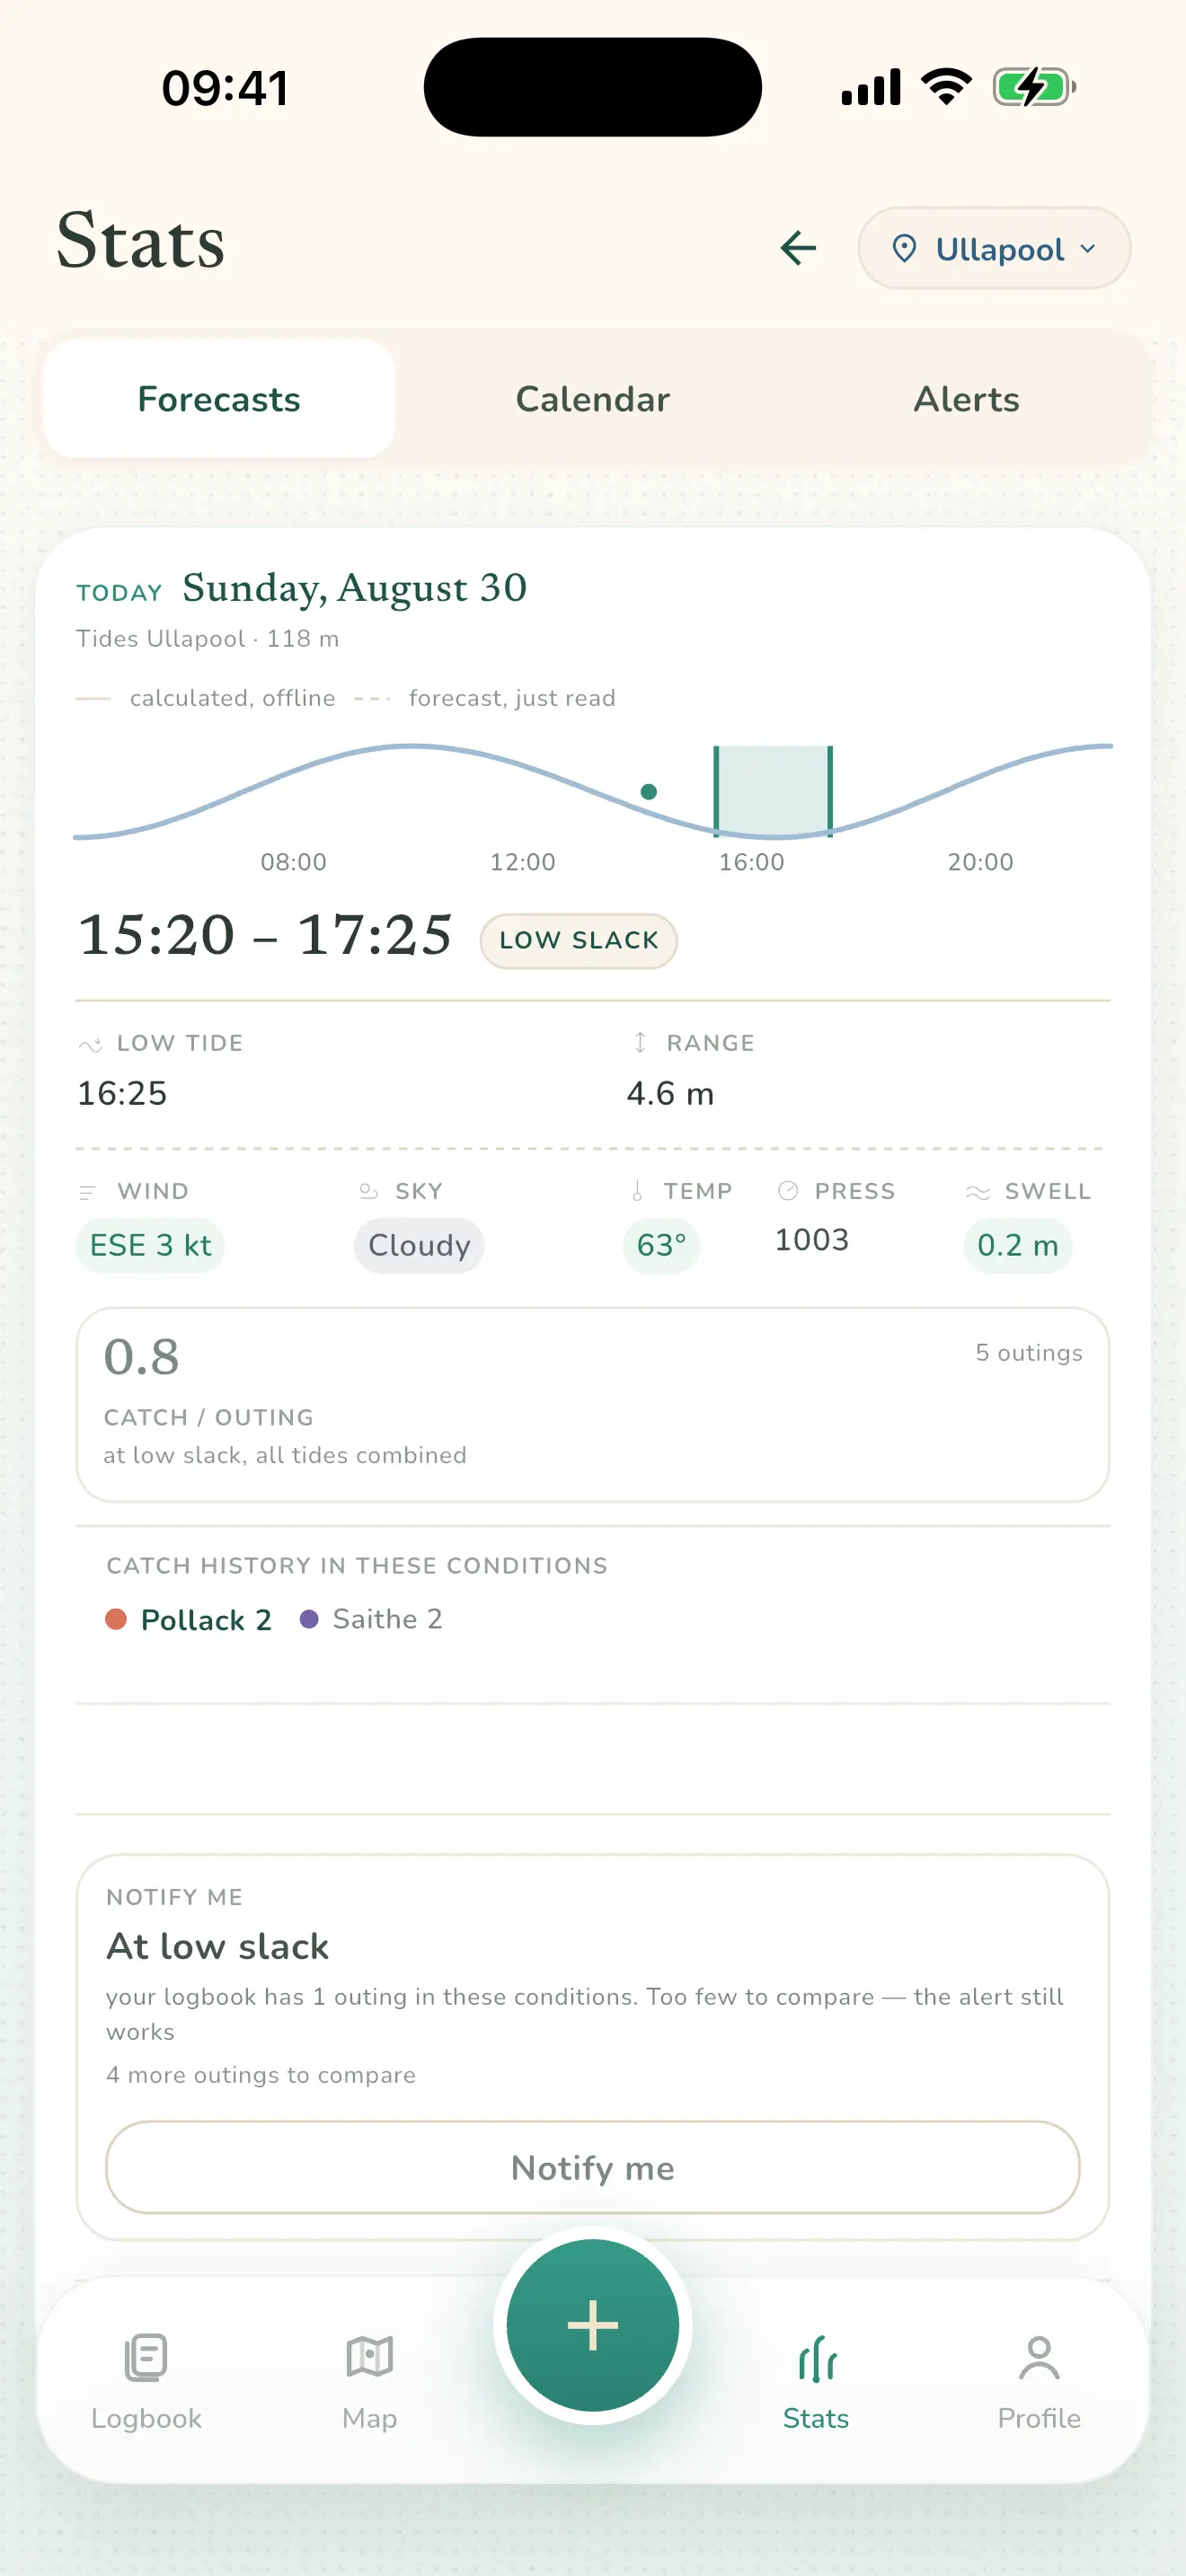Image resolution: width=1186 pixels, height=2576 pixels.
Task: Tap the 63° temperature chip
Action: pyautogui.click(x=661, y=1245)
